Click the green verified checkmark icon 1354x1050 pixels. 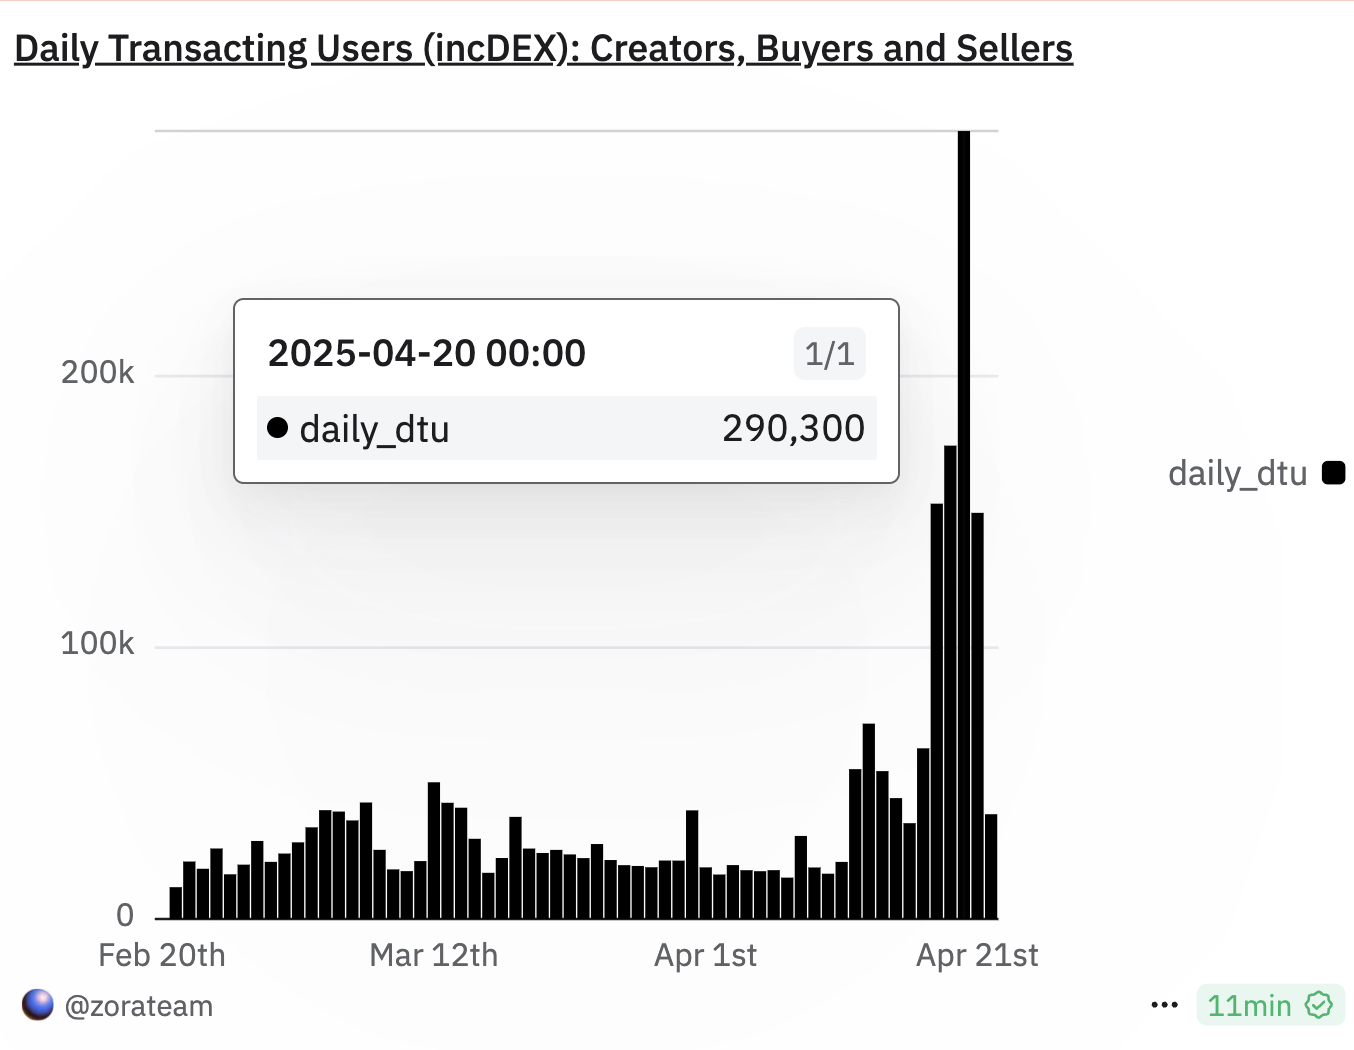pyautogui.click(x=1320, y=1005)
